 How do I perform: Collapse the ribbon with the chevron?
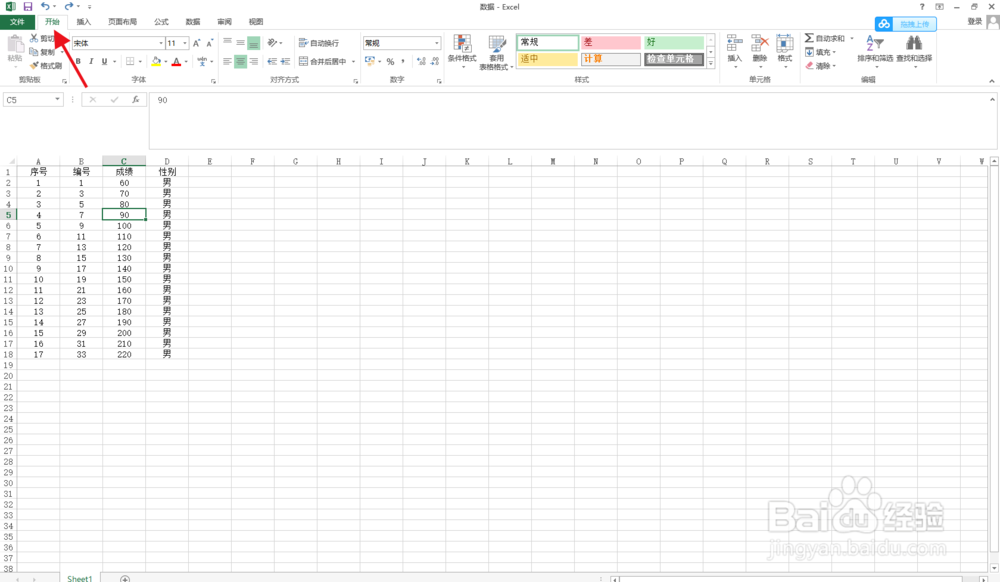[992, 81]
